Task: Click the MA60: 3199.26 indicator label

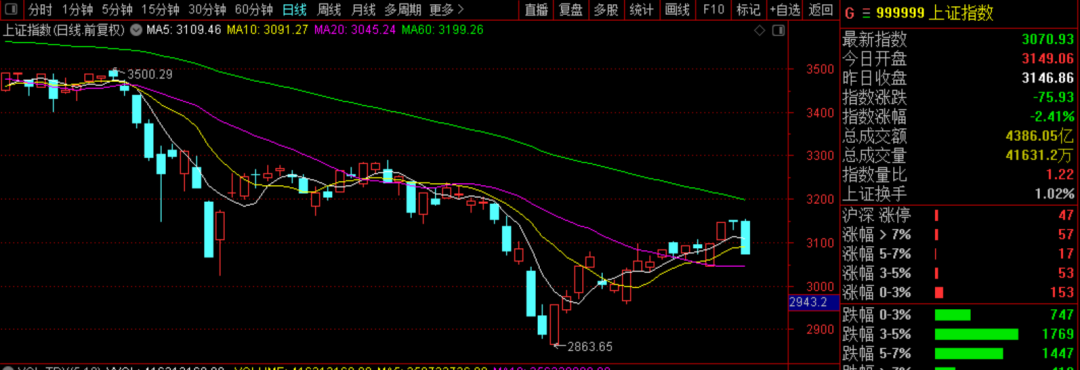Action: click(x=442, y=30)
